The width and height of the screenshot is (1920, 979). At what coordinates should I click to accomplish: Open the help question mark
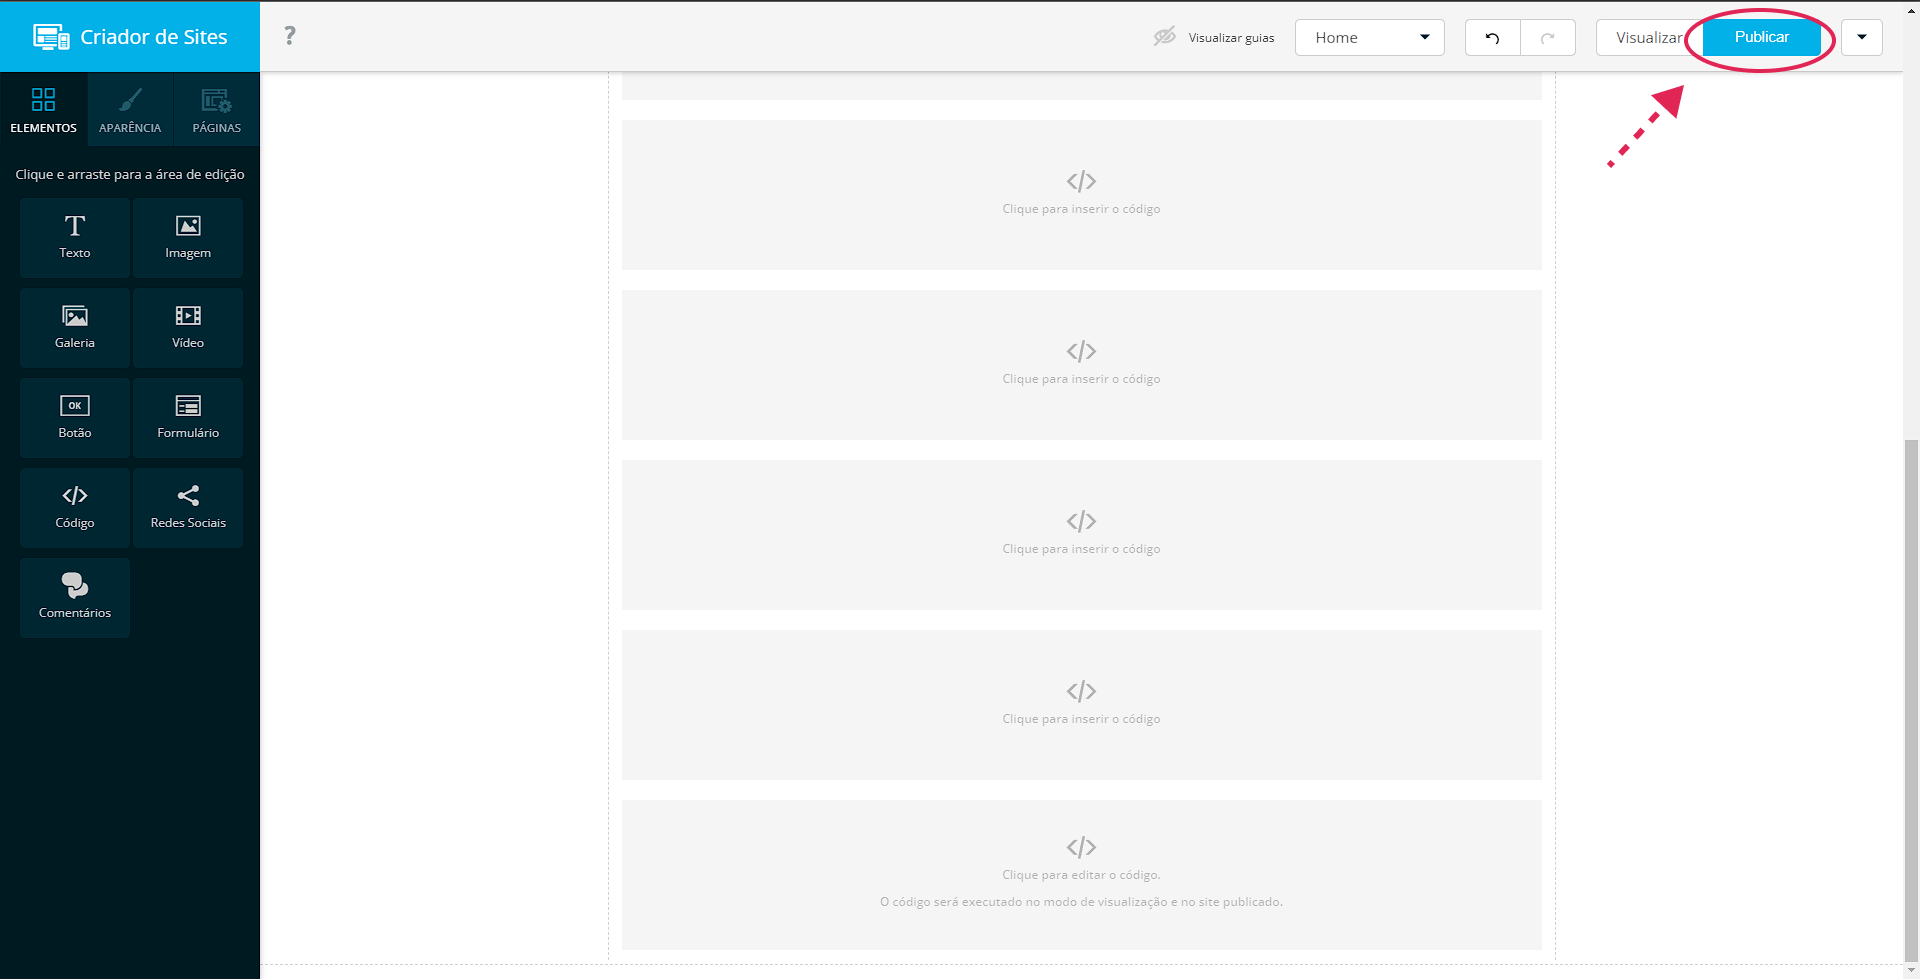click(290, 36)
